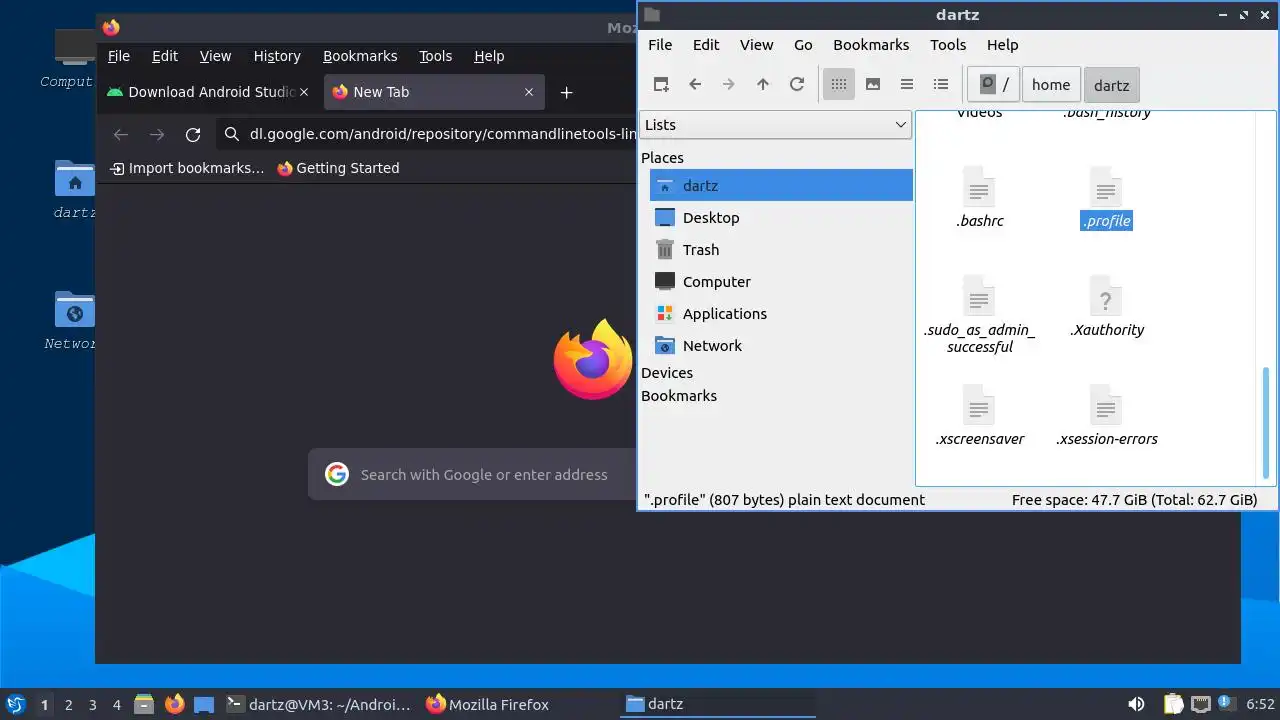Screen dimensions: 1280x720
Task: Open Firefox File menu
Action: (119, 56)
